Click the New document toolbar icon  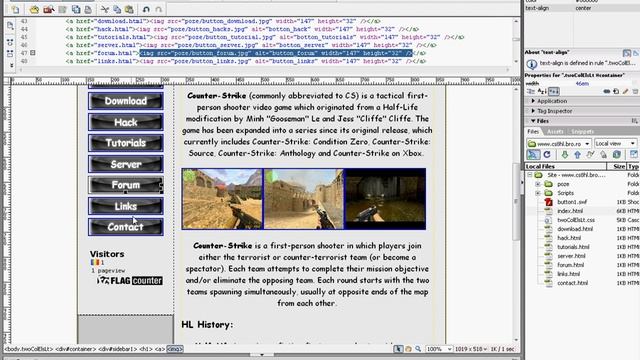(x=15, y=9)
